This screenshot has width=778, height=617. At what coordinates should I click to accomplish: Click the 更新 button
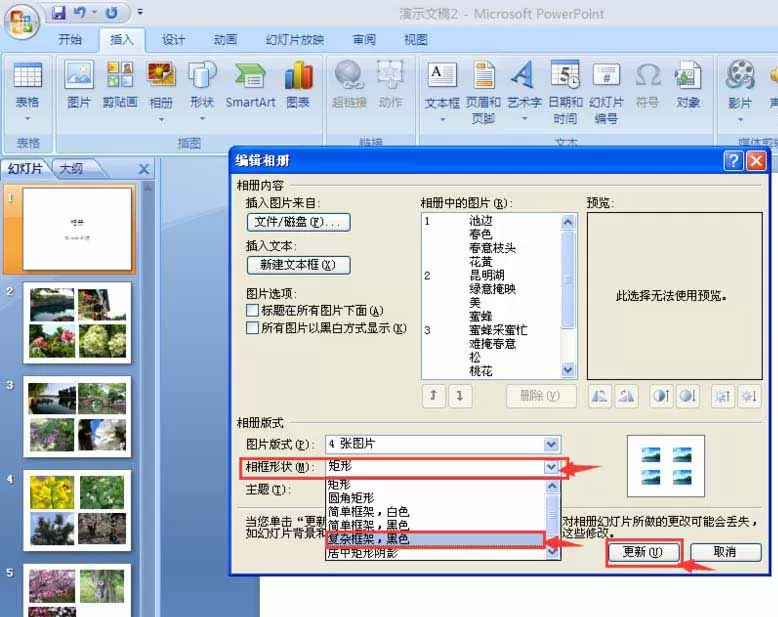(x=643, y=552)
